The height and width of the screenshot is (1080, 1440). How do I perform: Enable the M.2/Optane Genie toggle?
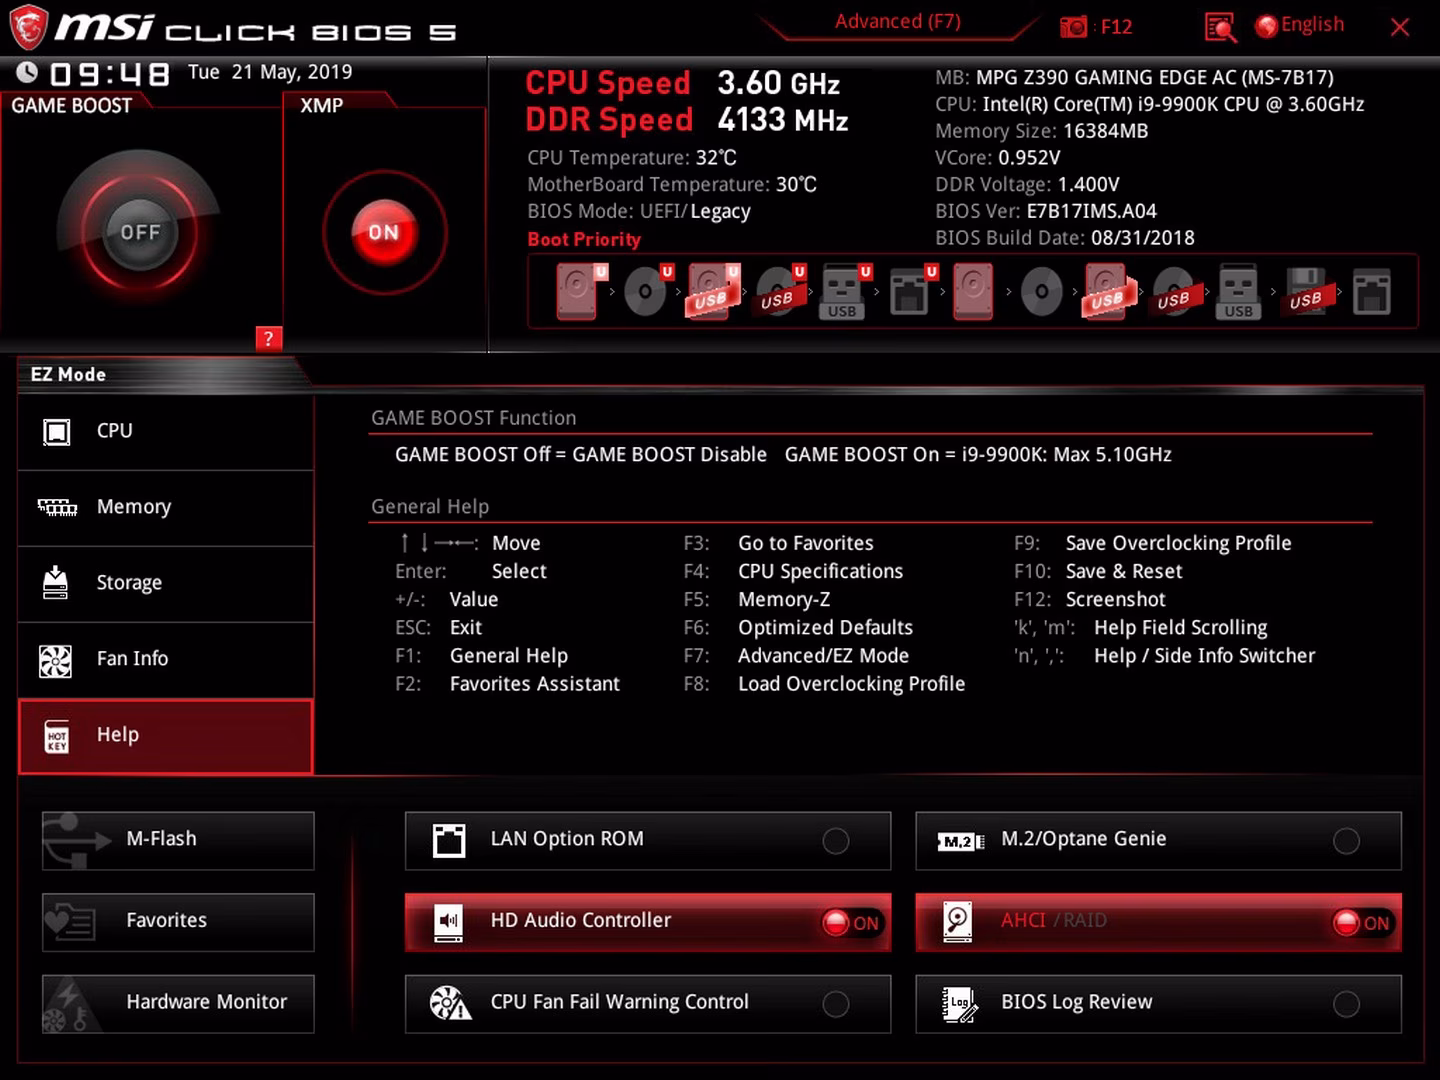pos(1346,841)
